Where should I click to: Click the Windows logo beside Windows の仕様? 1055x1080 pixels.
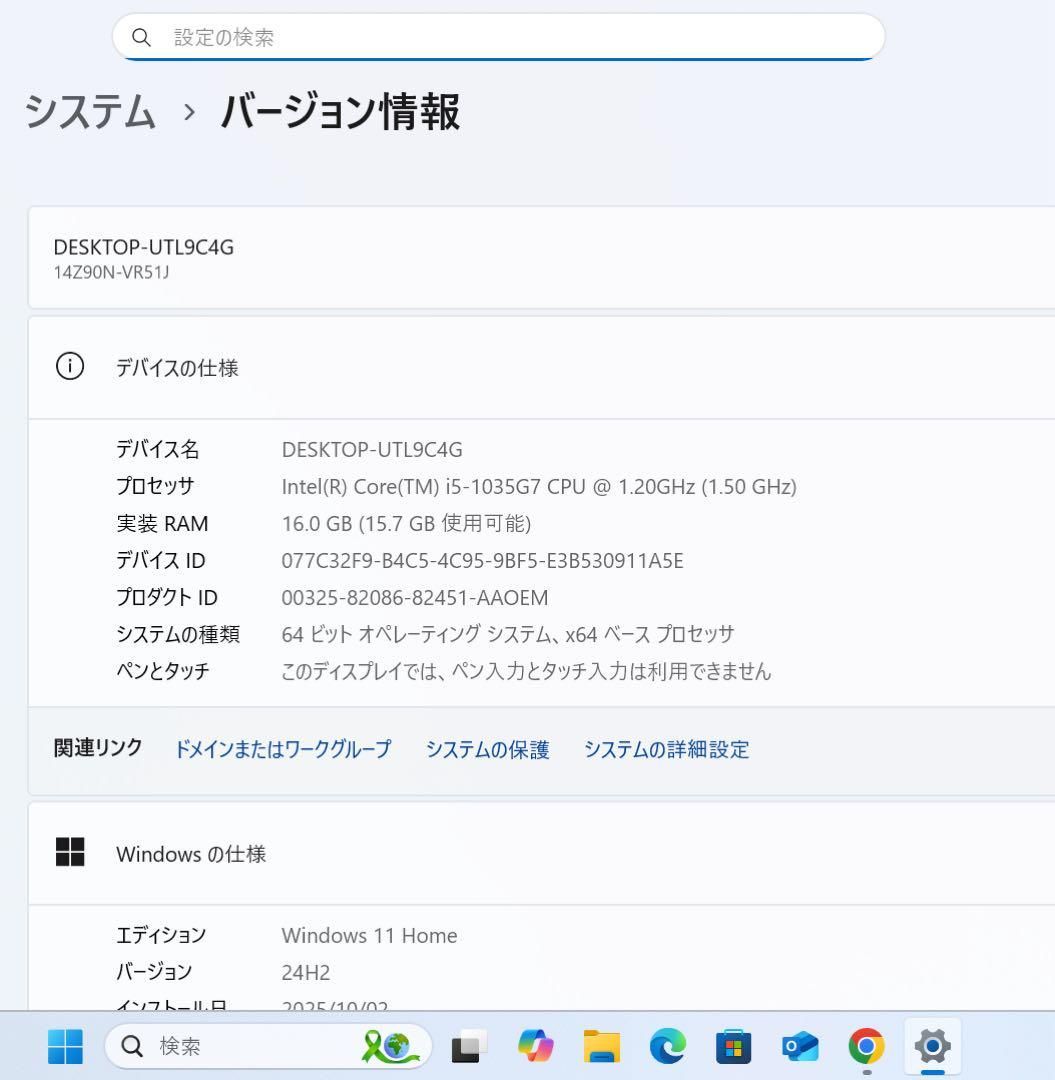[x=70, y=852]
